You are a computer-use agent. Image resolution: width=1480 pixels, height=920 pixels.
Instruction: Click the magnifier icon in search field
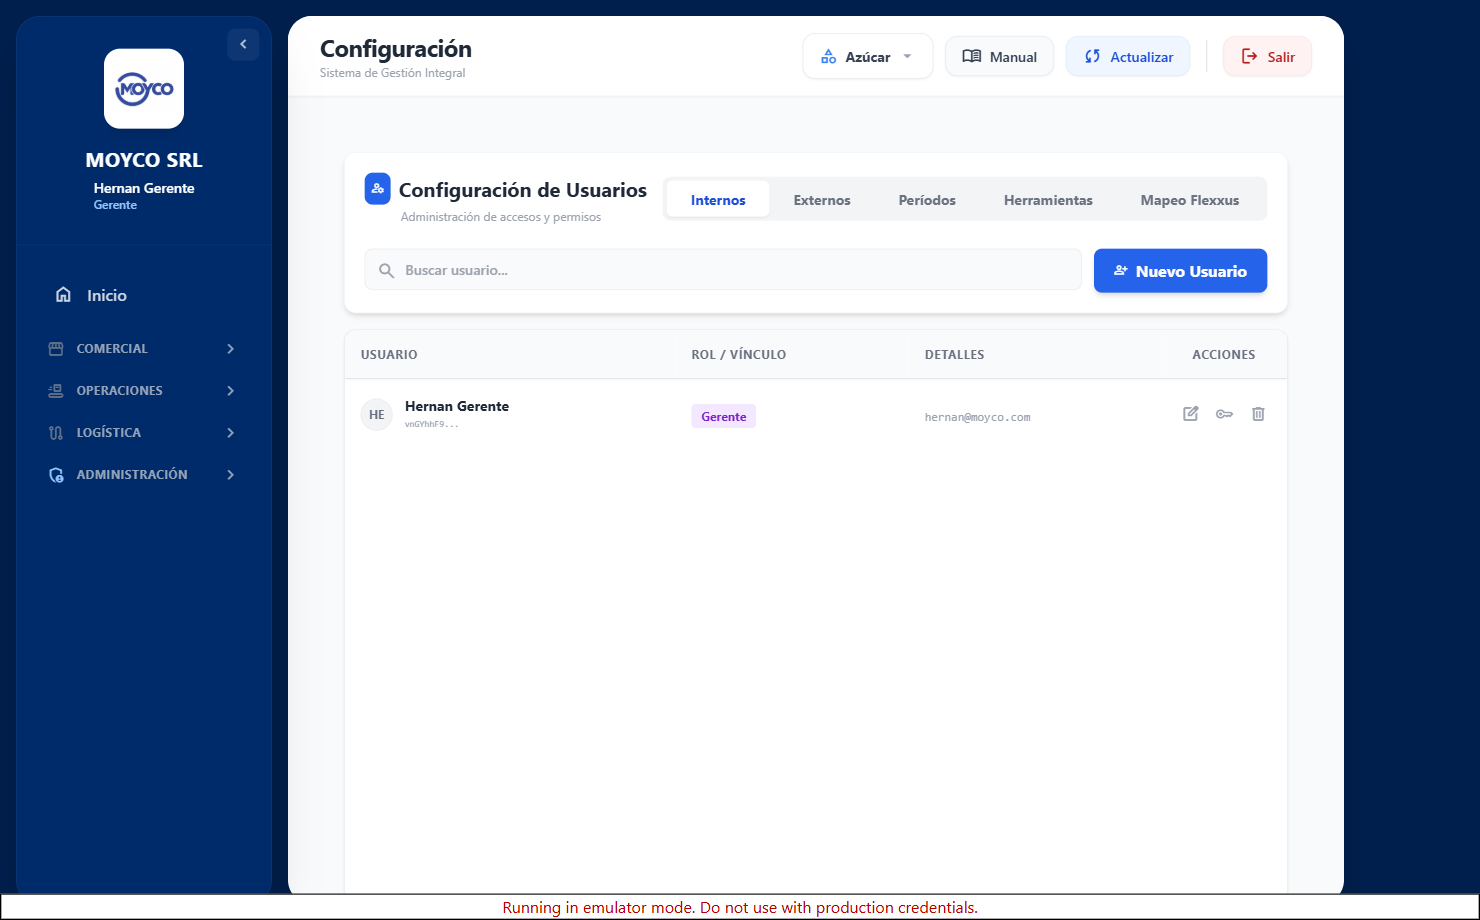(x=386, y=271)
